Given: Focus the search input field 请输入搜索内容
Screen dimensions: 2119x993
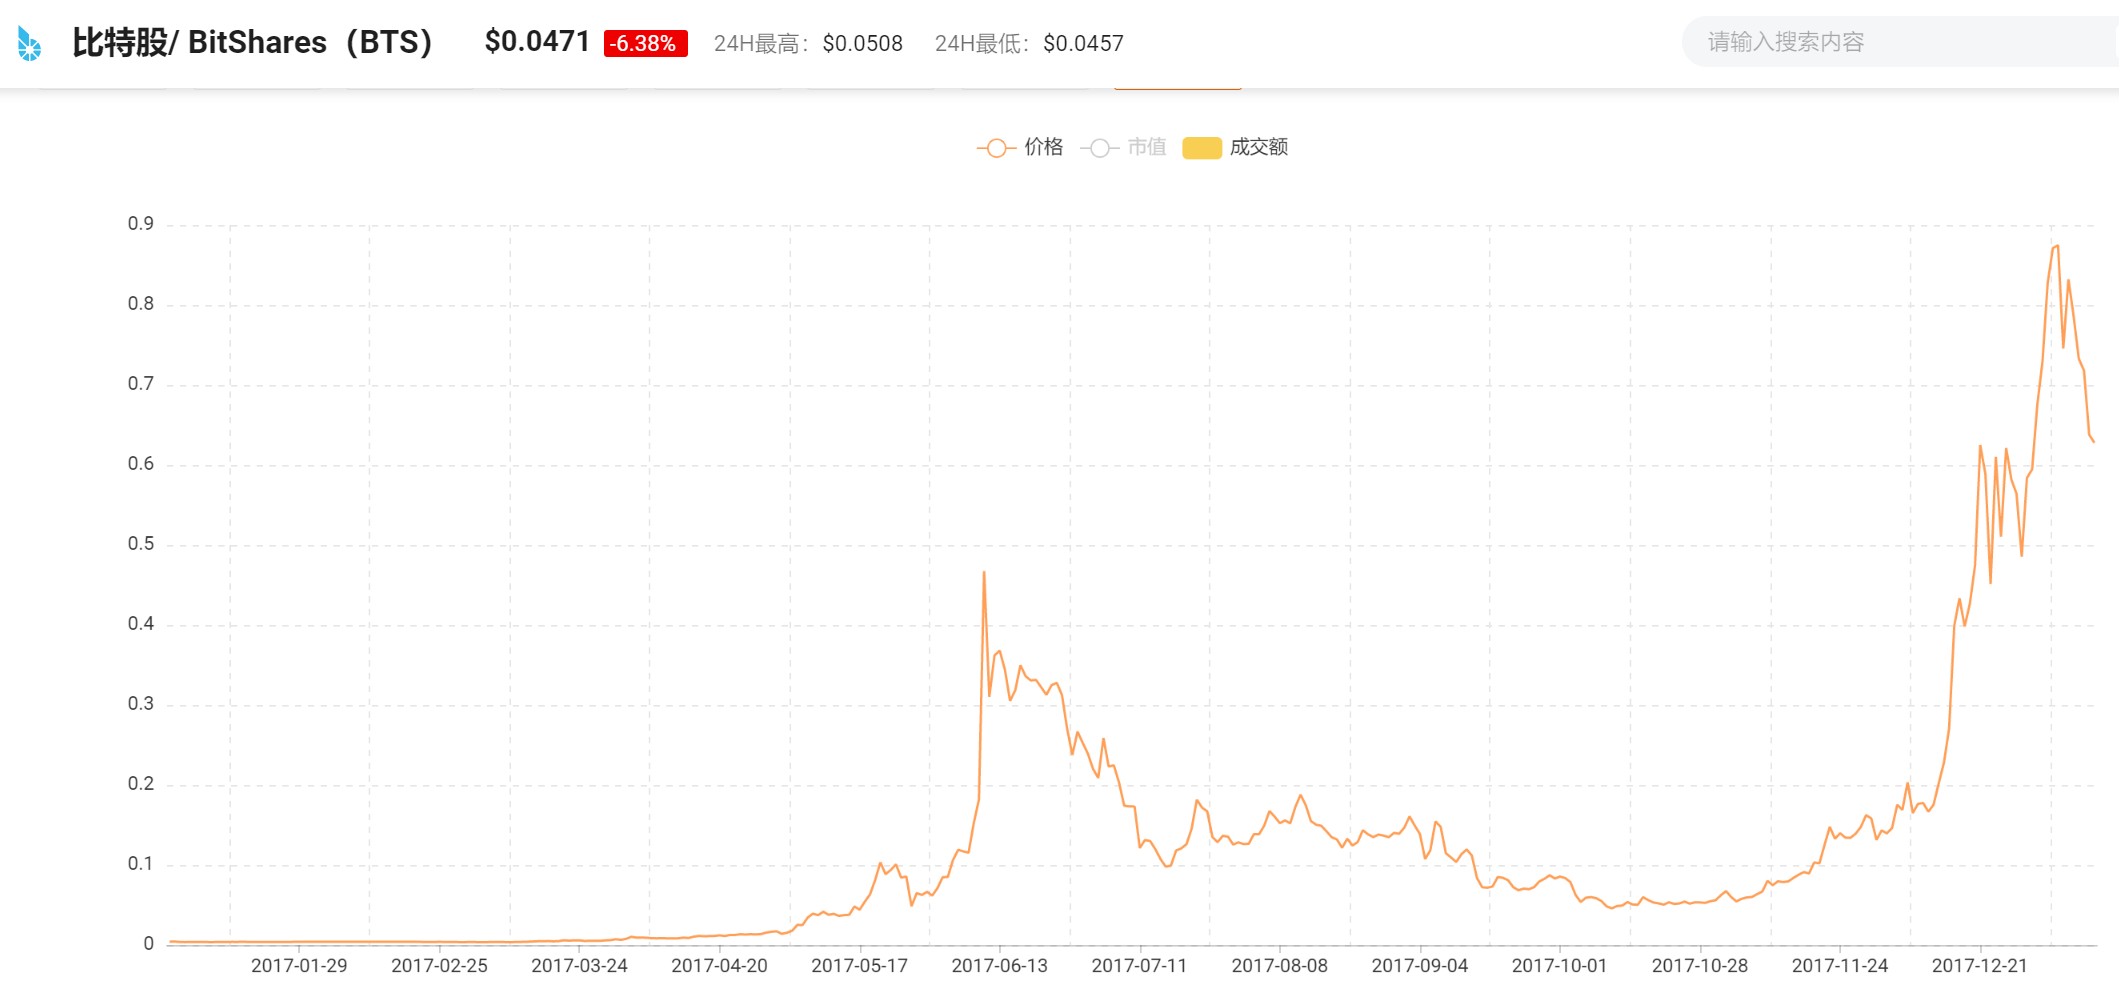Looking at the screenshot, I should pos(1900,42).
